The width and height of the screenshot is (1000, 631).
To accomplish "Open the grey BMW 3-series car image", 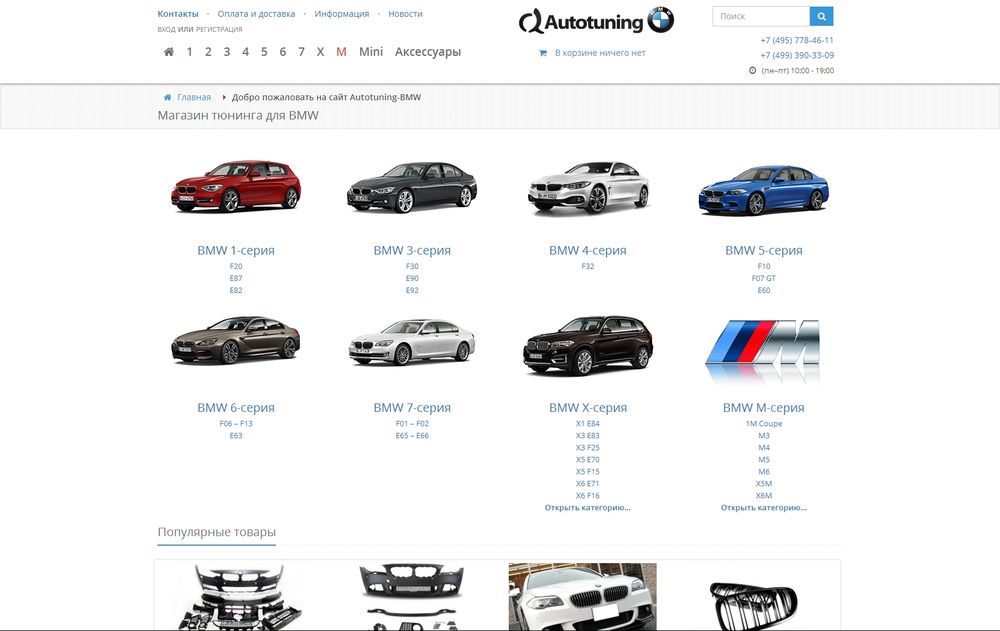I will pos(412,188).
